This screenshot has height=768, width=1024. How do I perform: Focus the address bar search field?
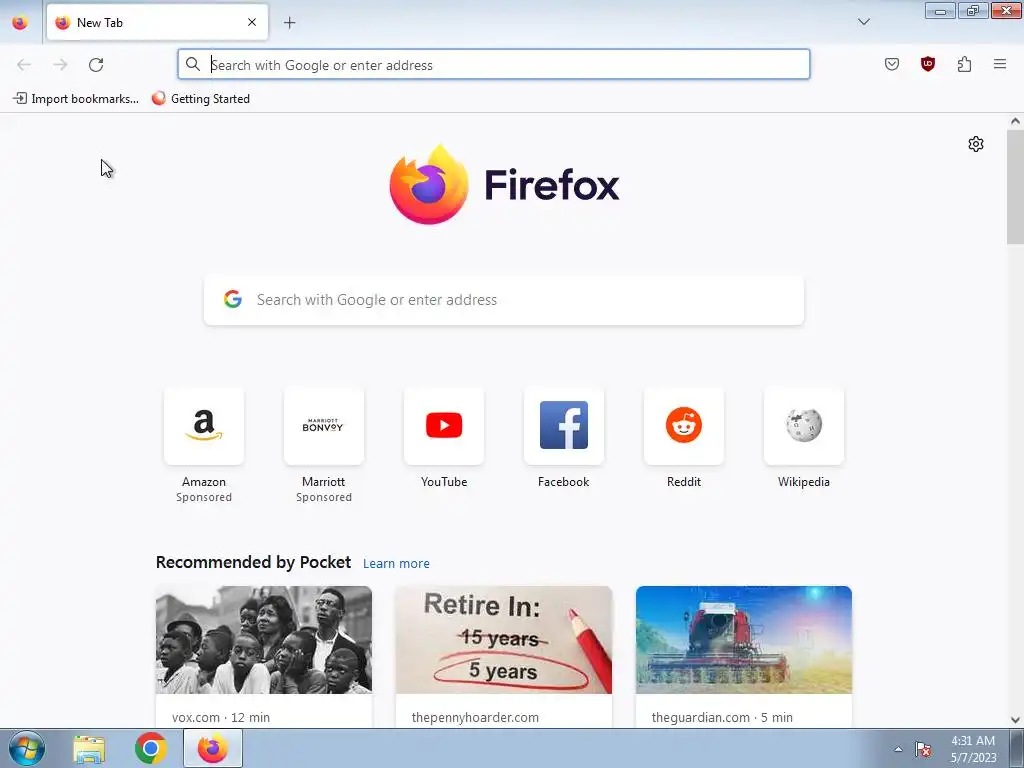click(494, 65)
